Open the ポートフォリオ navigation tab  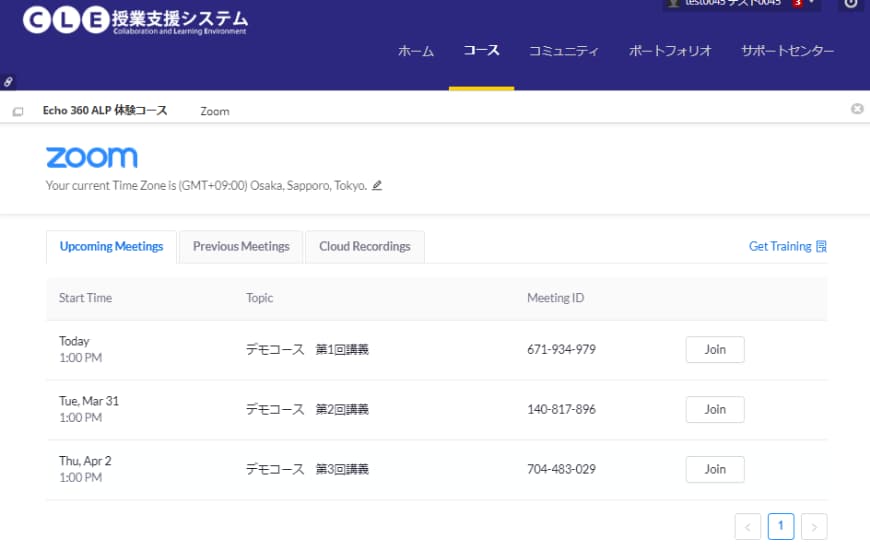click(670, 51)
